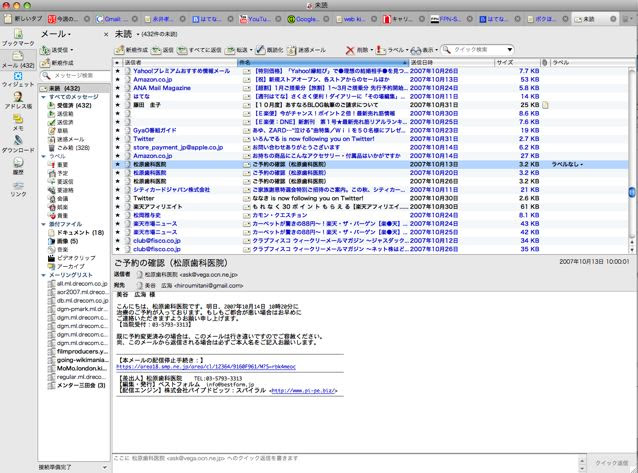Close the Mail panel with the X
The image size is (638, 473).
[106, 35]
